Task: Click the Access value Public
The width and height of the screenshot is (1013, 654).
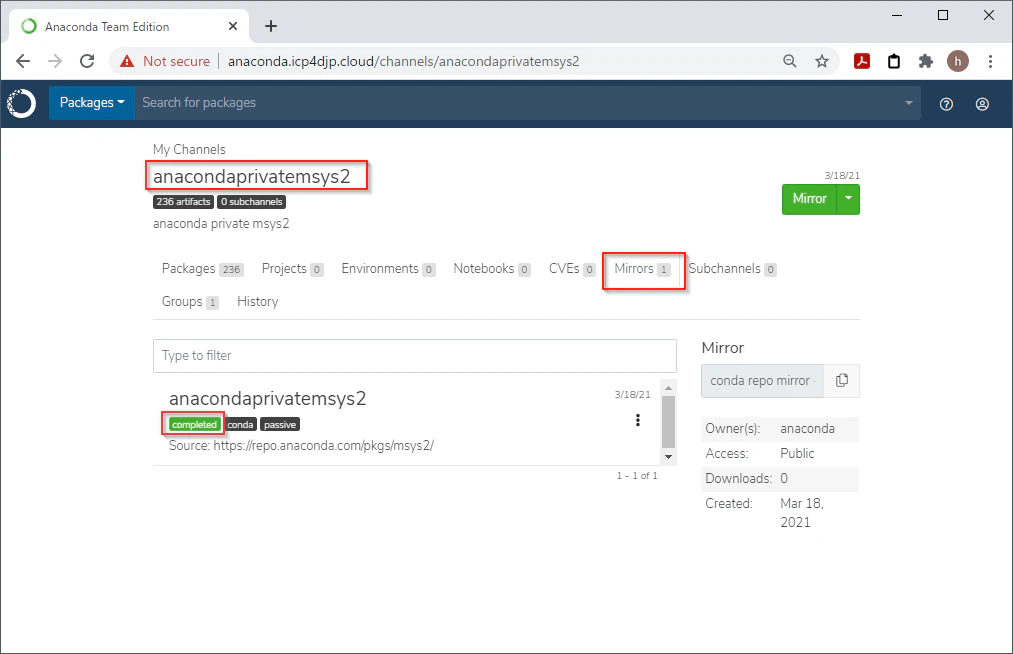Action: click(797, 454)
